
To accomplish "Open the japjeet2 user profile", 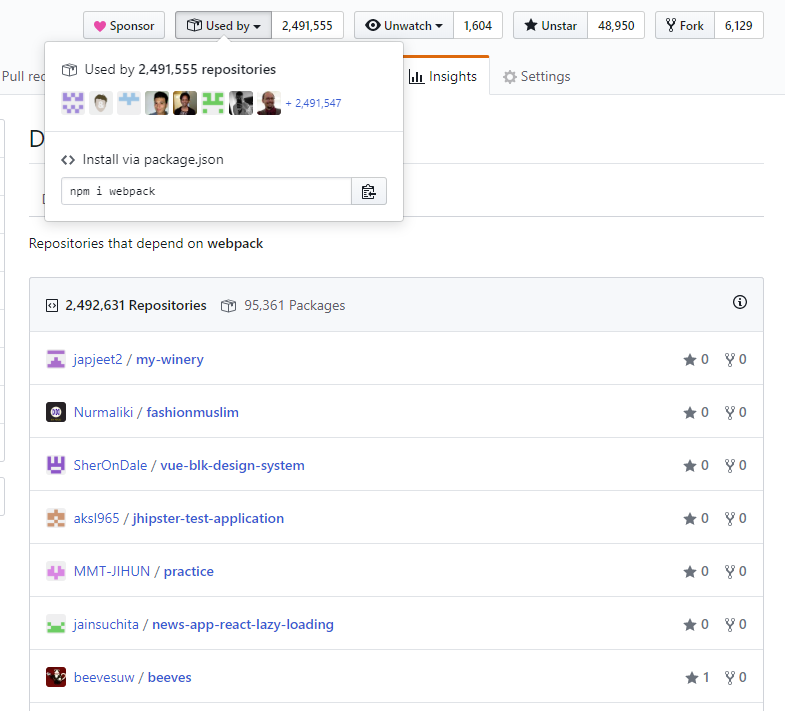I will tap(98, 360).
